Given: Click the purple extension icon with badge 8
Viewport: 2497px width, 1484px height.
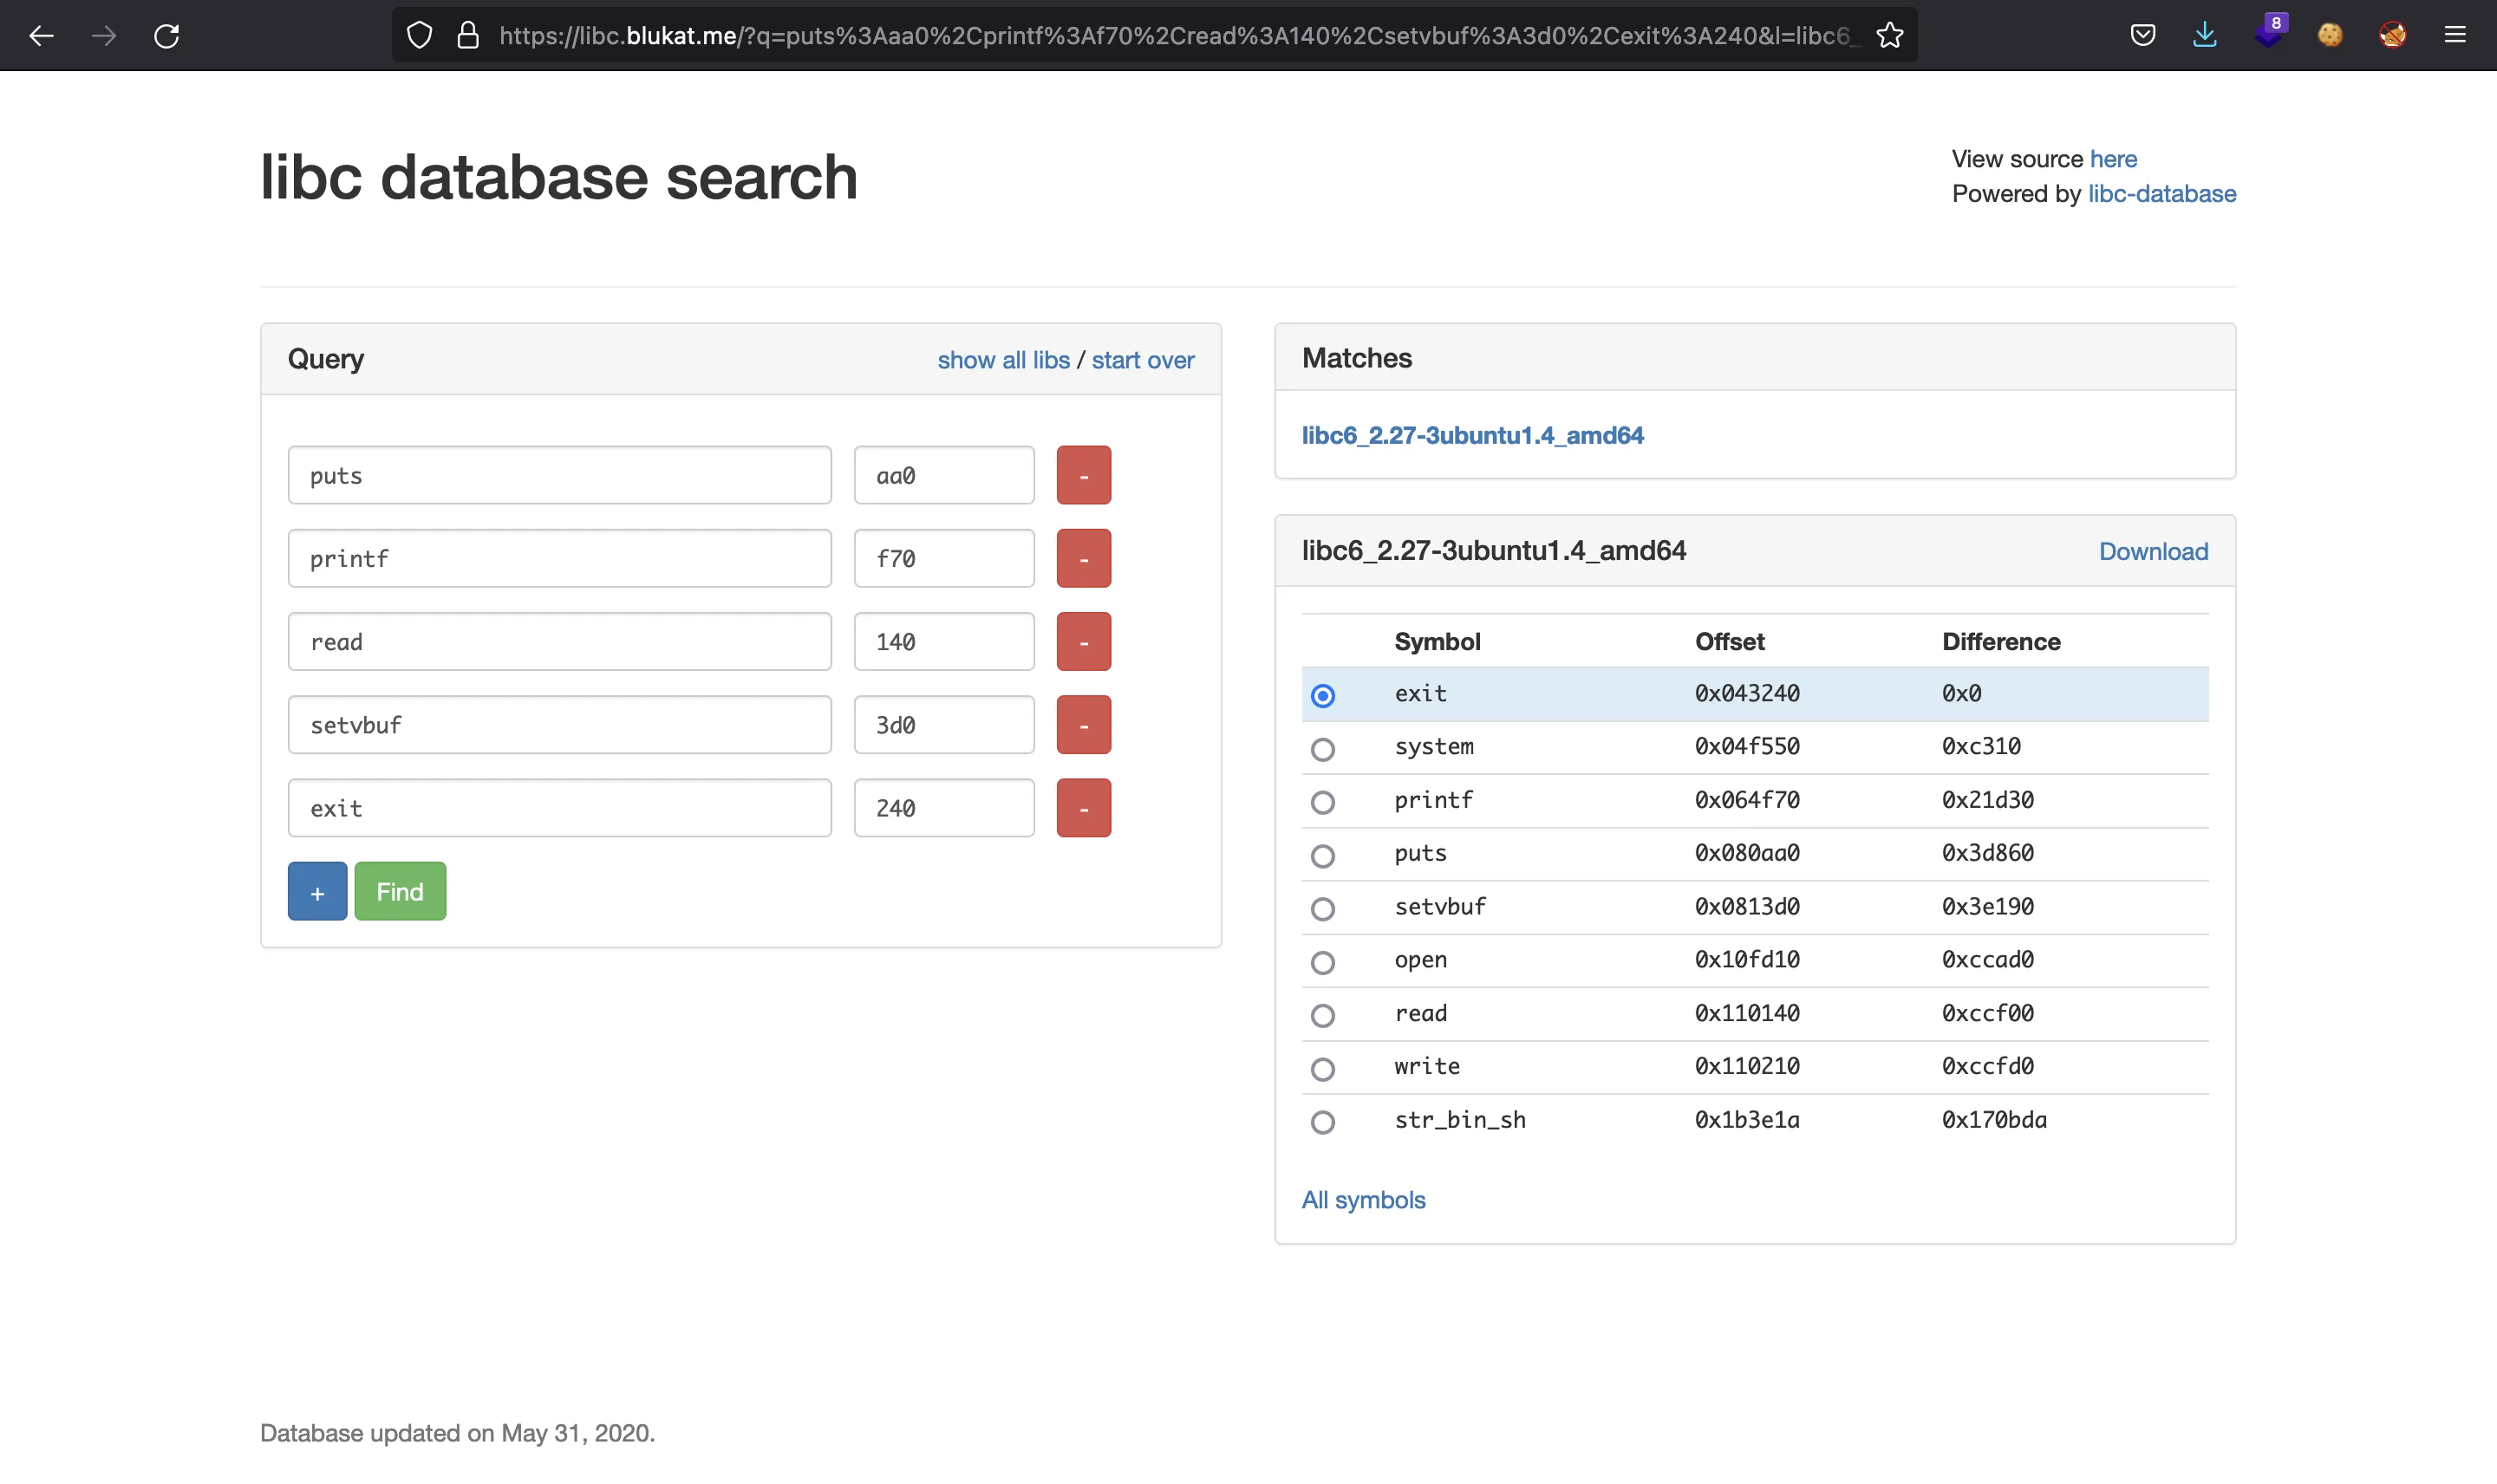Looking at the screenshot, I should (2270, 32).
